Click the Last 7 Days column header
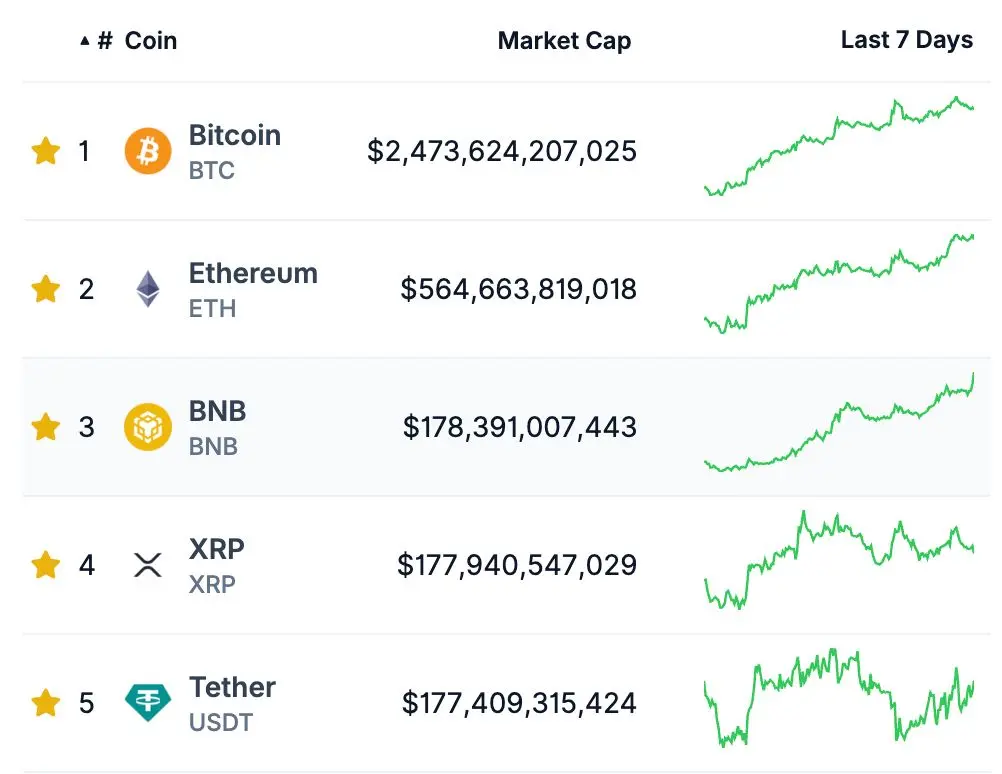The width and height of the screenshot is (1002, 774). (906, 40)
